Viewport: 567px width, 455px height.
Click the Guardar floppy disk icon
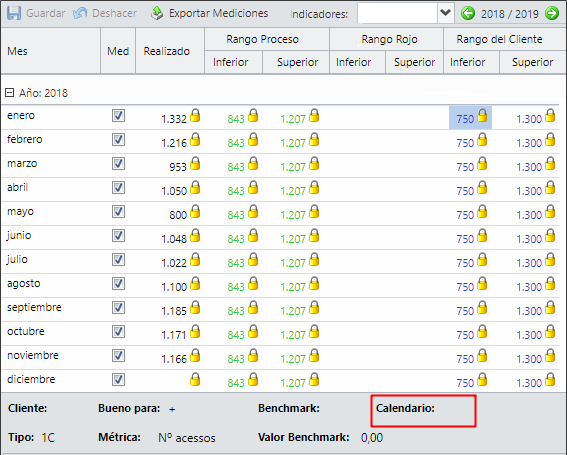point(14,13)
